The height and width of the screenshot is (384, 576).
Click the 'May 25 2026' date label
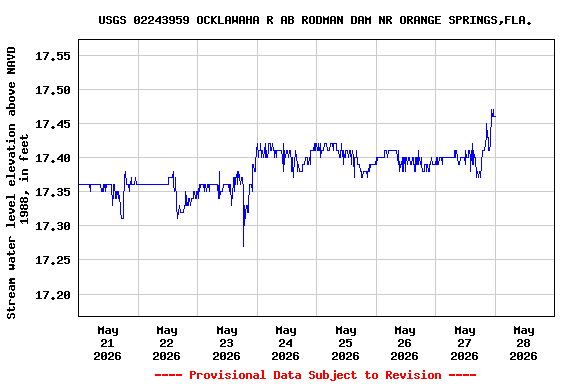(345, 343)
